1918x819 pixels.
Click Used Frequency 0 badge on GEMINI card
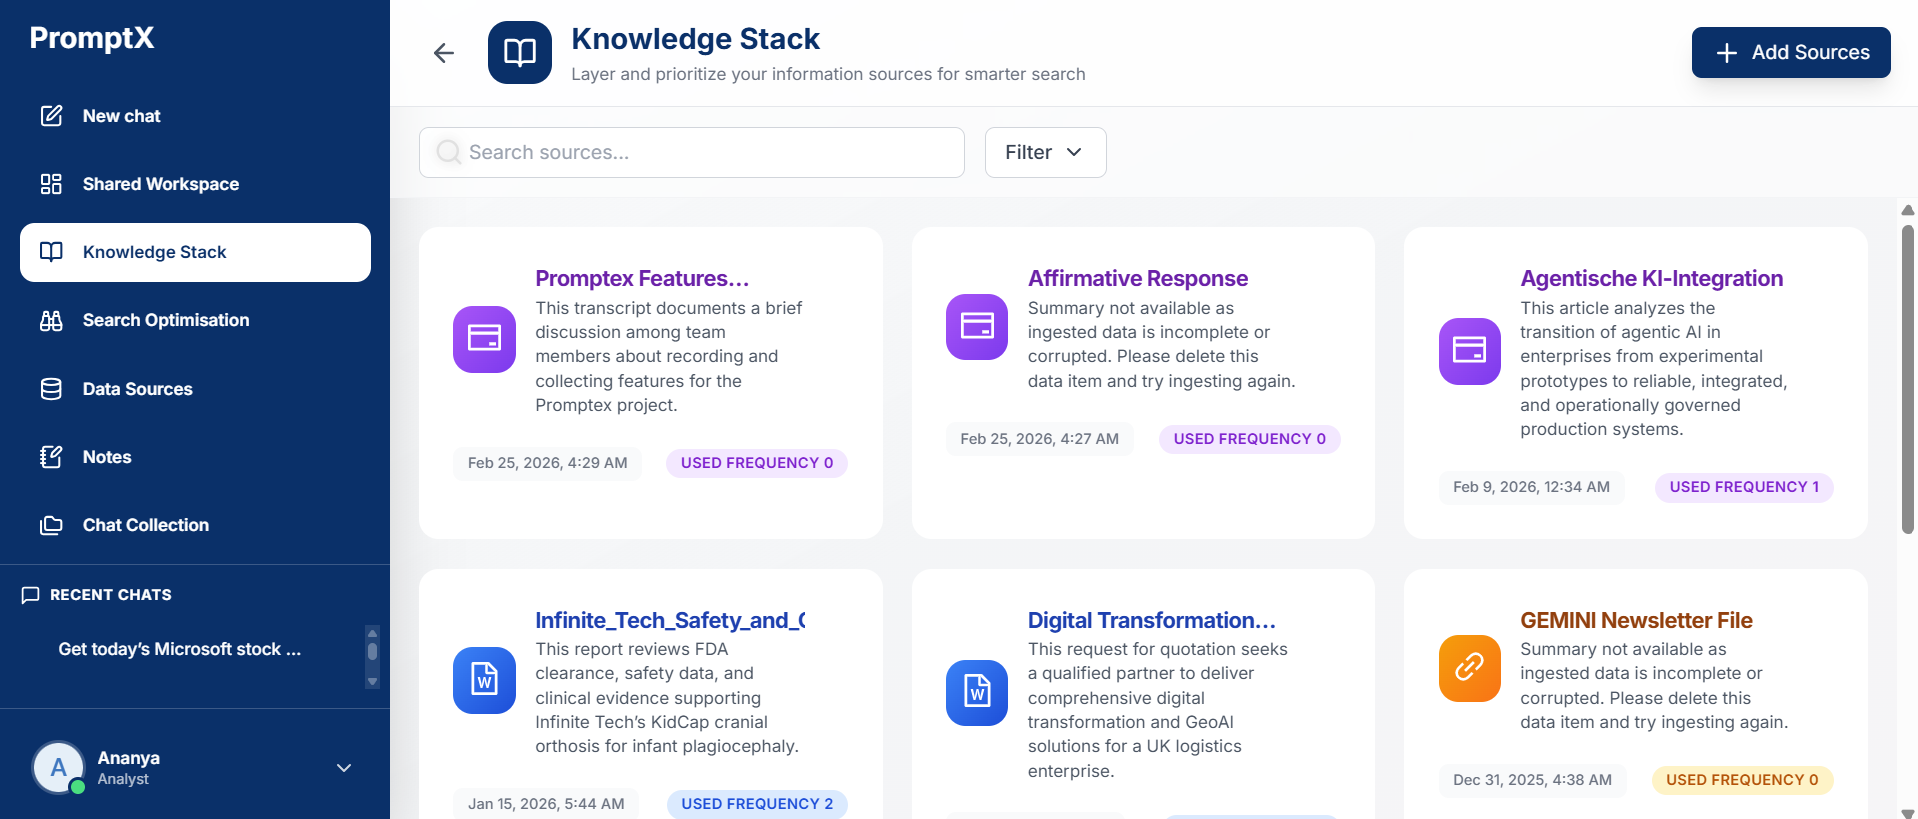(1742, 780)
